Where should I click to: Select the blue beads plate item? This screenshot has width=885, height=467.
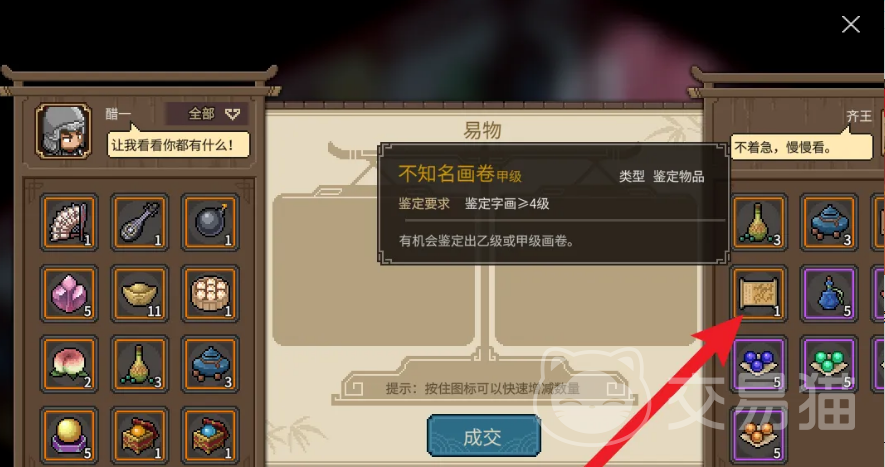759,364
